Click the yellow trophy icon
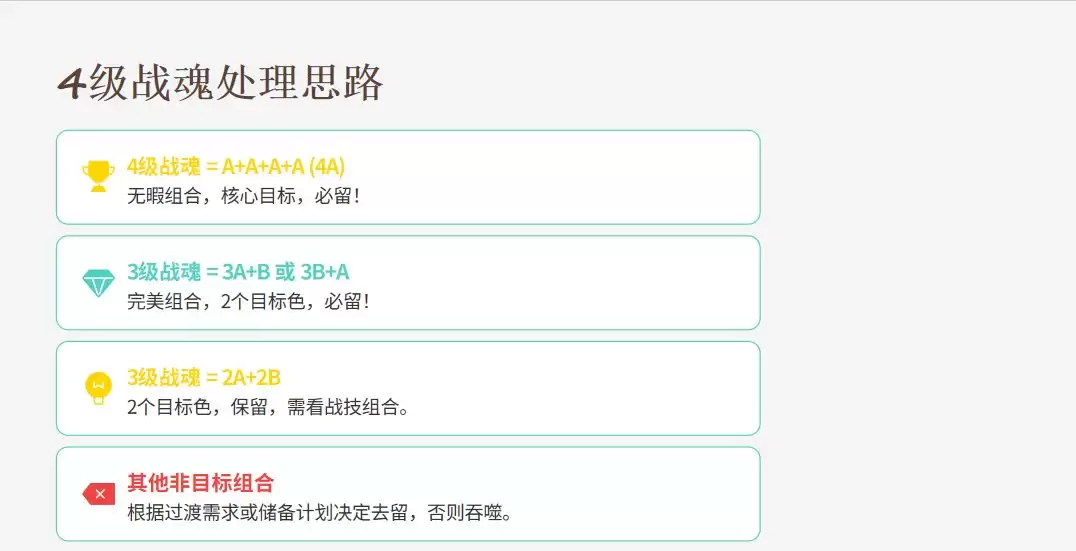Screen dimensions: 1076x551 [98, 177]
